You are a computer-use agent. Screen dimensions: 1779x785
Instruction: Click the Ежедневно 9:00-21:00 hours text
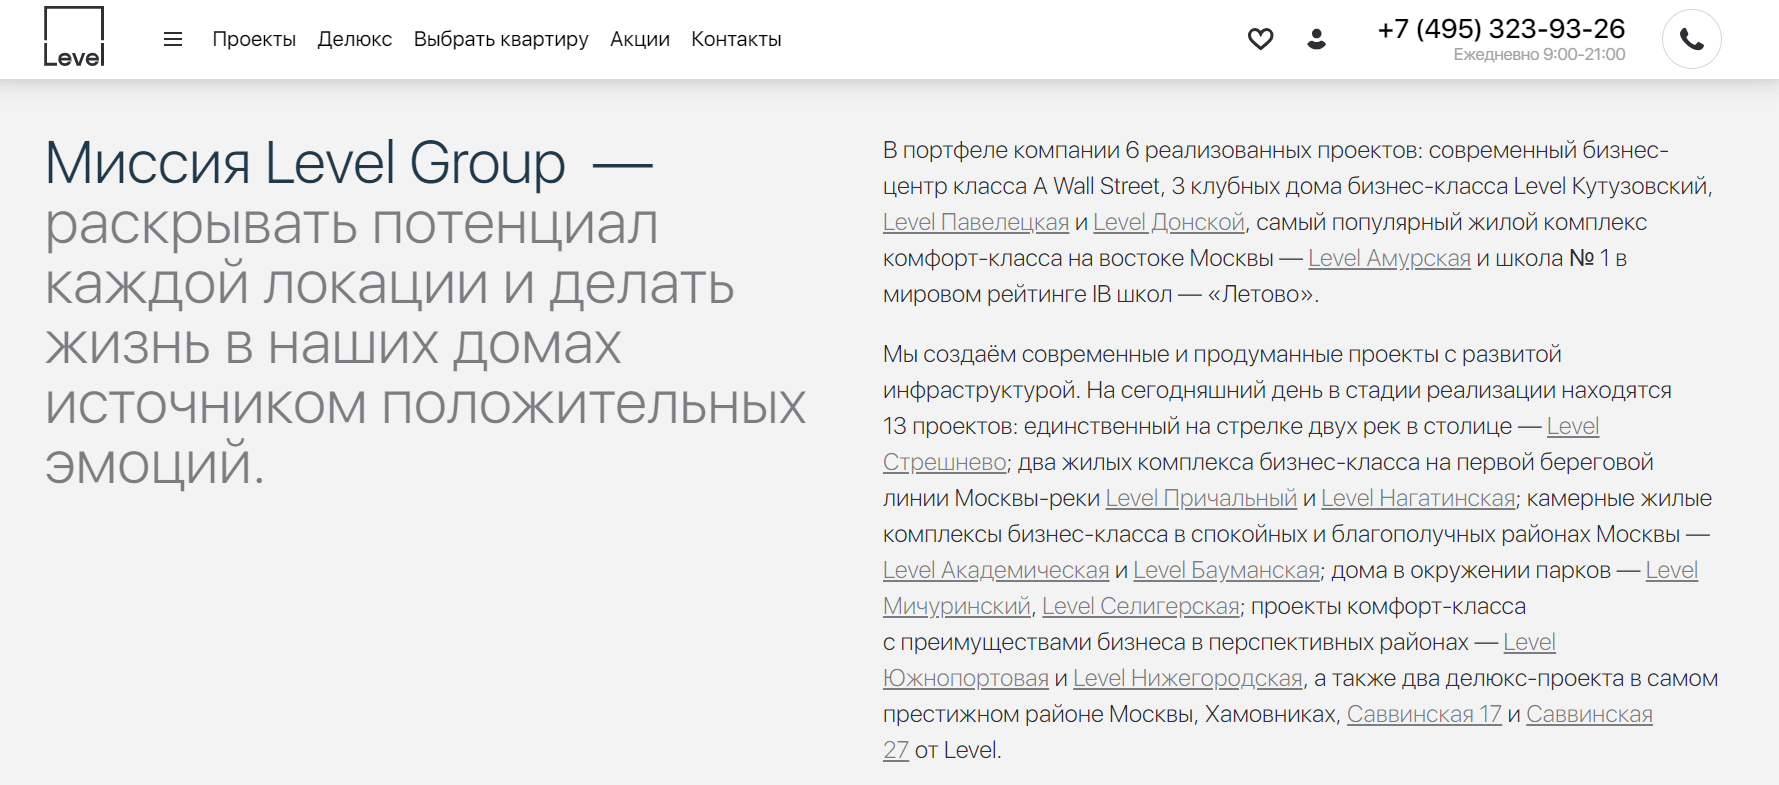[x=1539, y=54]
